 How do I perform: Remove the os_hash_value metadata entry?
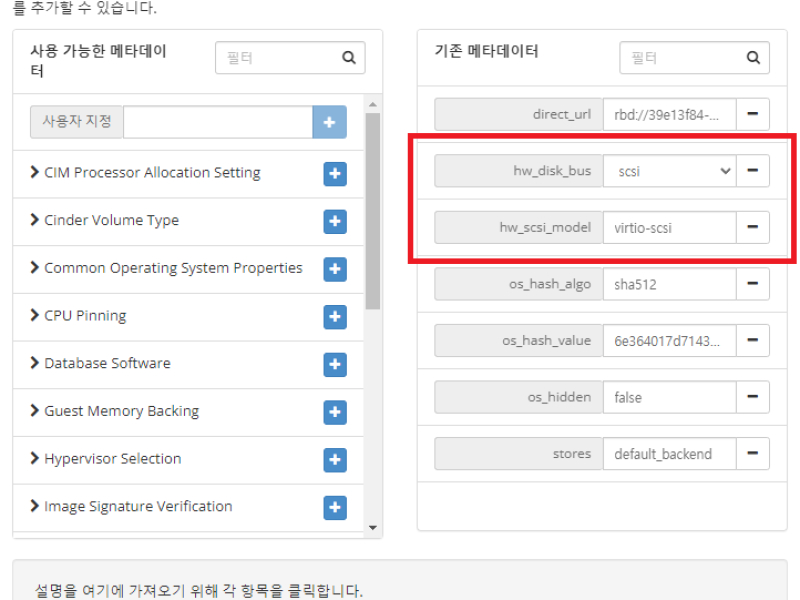point(753,340)
